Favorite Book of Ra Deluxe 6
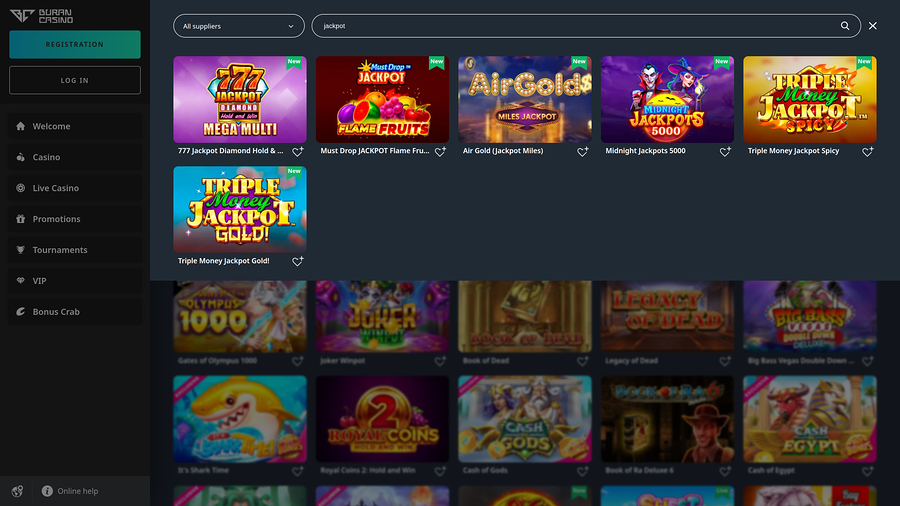The image size is (900, 506). point(725,471)
